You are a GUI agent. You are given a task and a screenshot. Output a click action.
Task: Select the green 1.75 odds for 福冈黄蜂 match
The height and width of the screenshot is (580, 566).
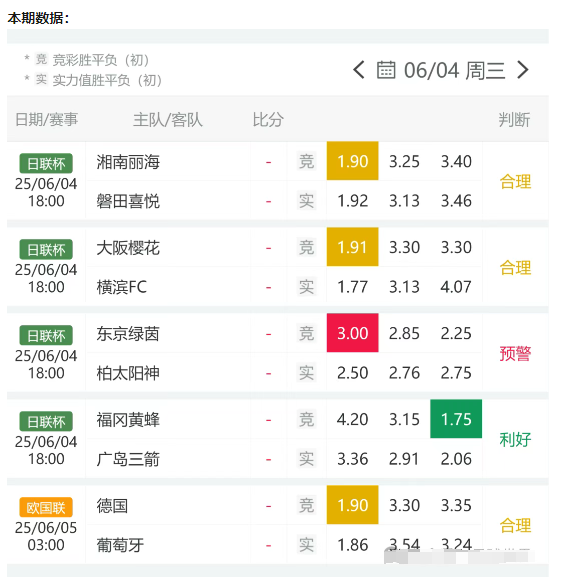tap(456, 419)
